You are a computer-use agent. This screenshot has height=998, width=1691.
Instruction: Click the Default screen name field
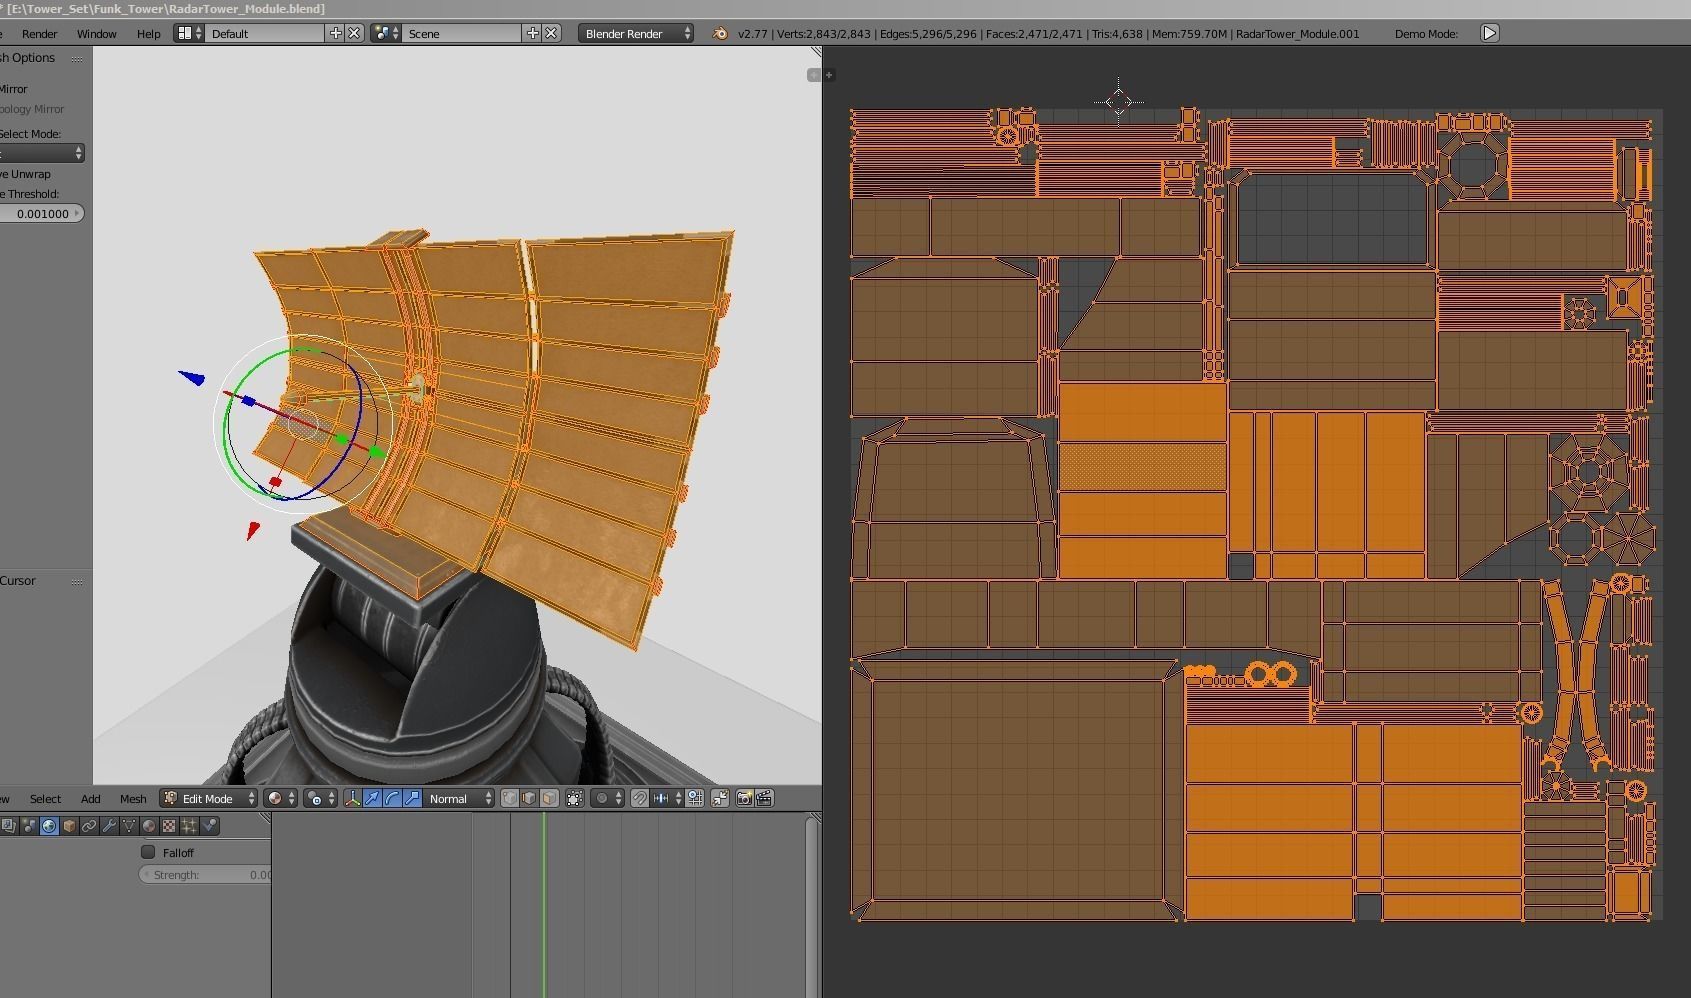click(266, 33)
